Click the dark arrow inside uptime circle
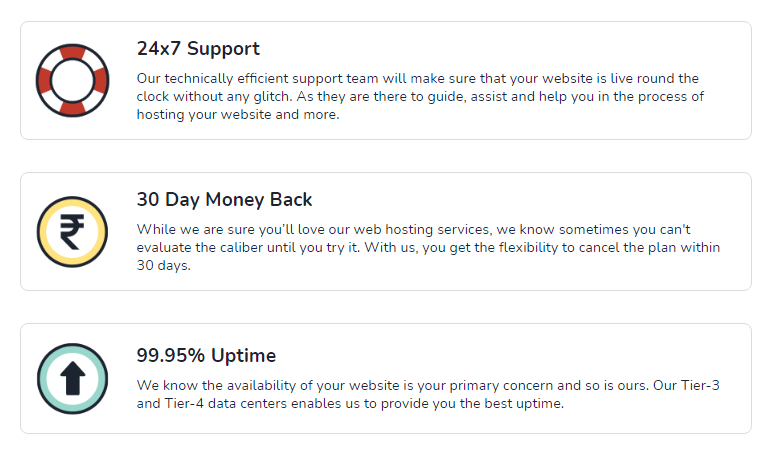This screenshot has width=776, height=454. click(x=73, y=378)
